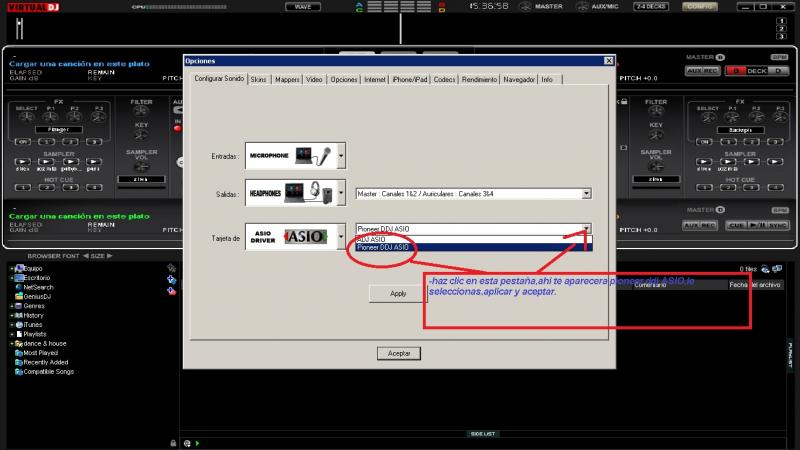Click the iTunes library icon
This screenshot has width=800, height=450.
point(18,324)
